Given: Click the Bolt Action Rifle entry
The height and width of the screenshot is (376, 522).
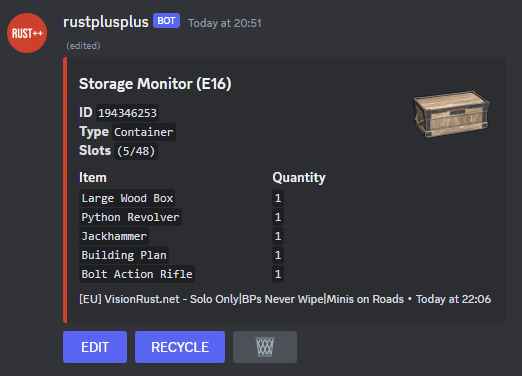Looking at the screenshot, I should click(137, 274).
